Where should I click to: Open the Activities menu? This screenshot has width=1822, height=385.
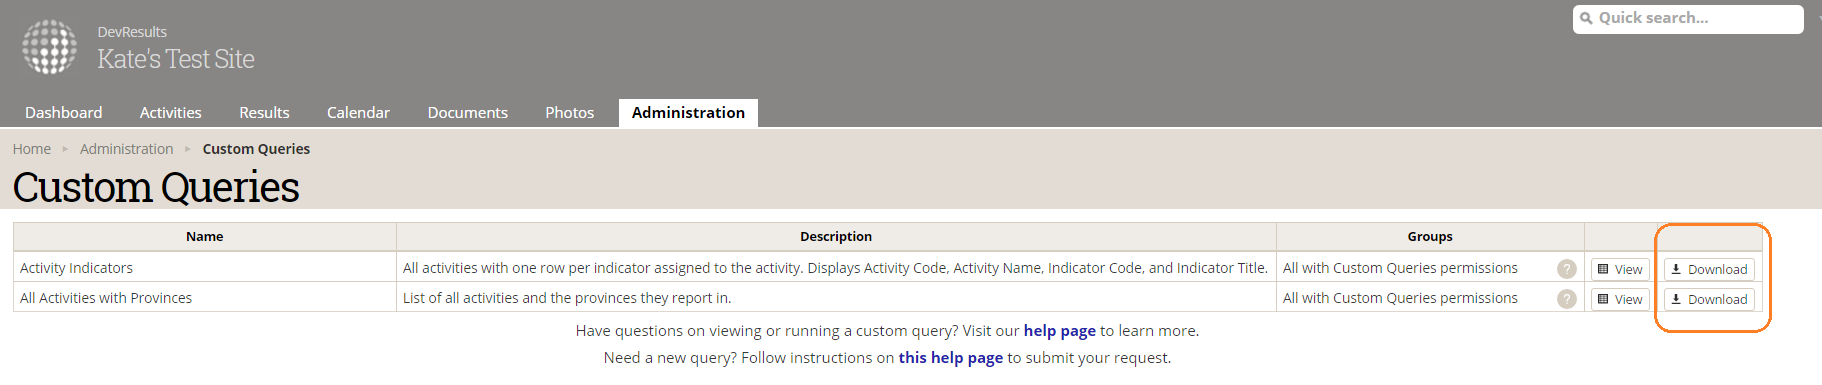pos(171,113)
